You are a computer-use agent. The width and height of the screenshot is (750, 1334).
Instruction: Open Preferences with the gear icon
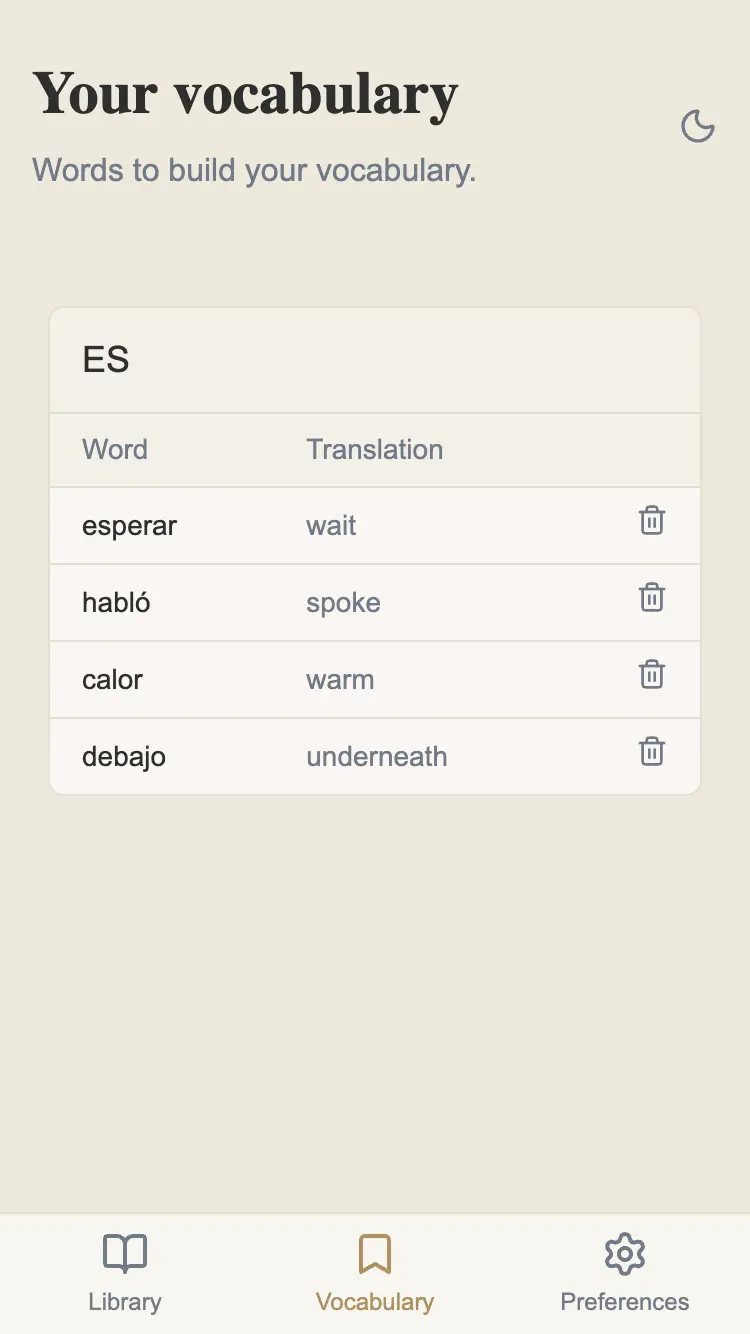624,1253
